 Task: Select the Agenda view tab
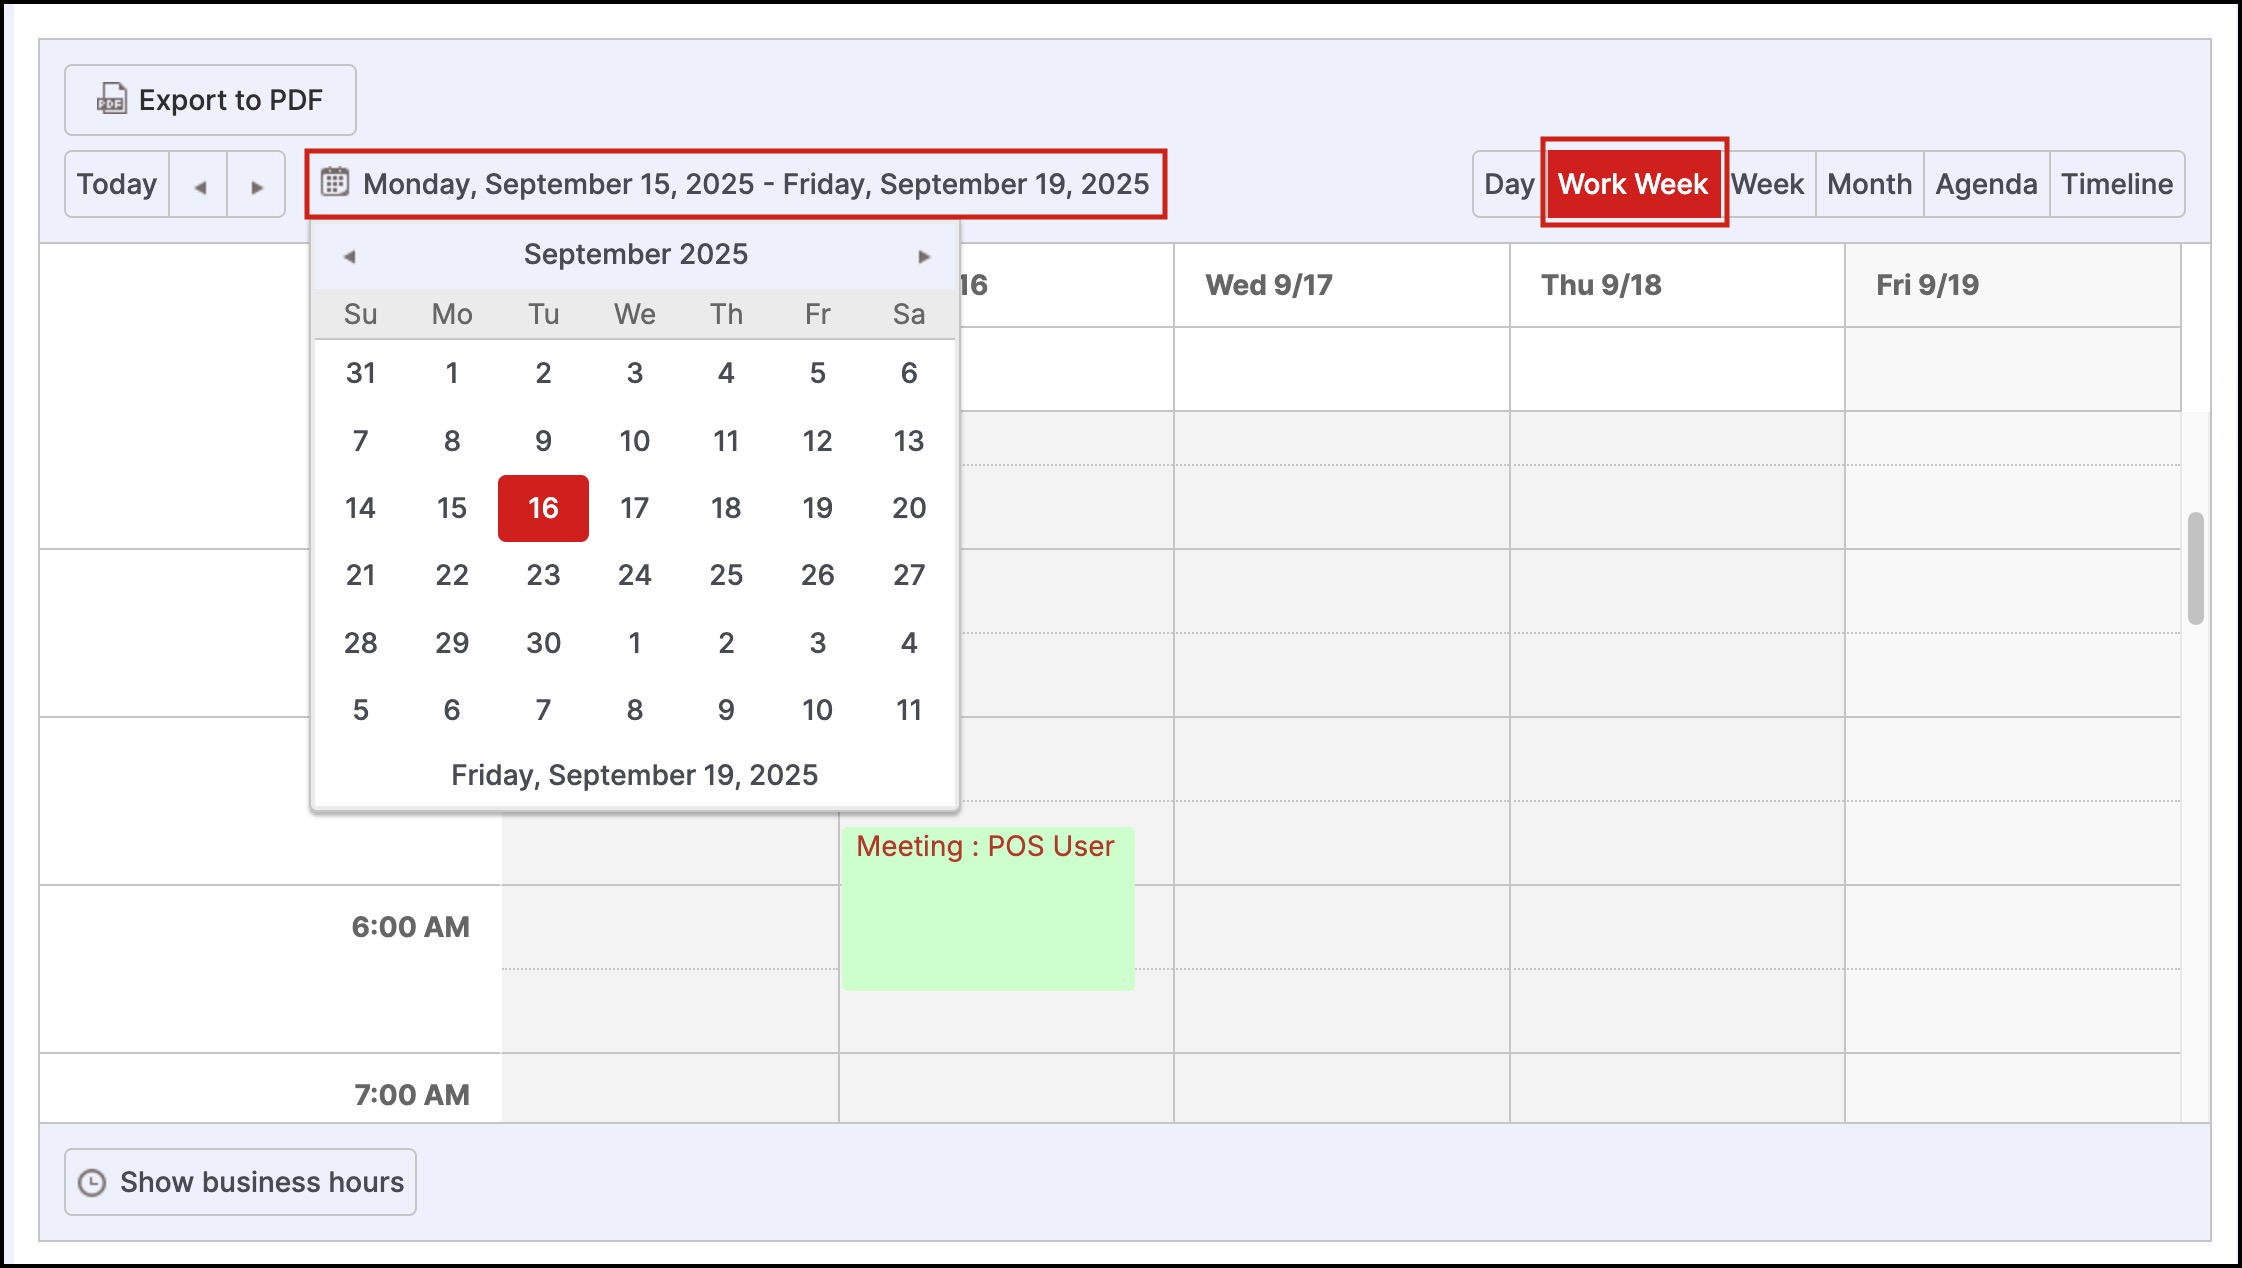(x=1985, y=184)
